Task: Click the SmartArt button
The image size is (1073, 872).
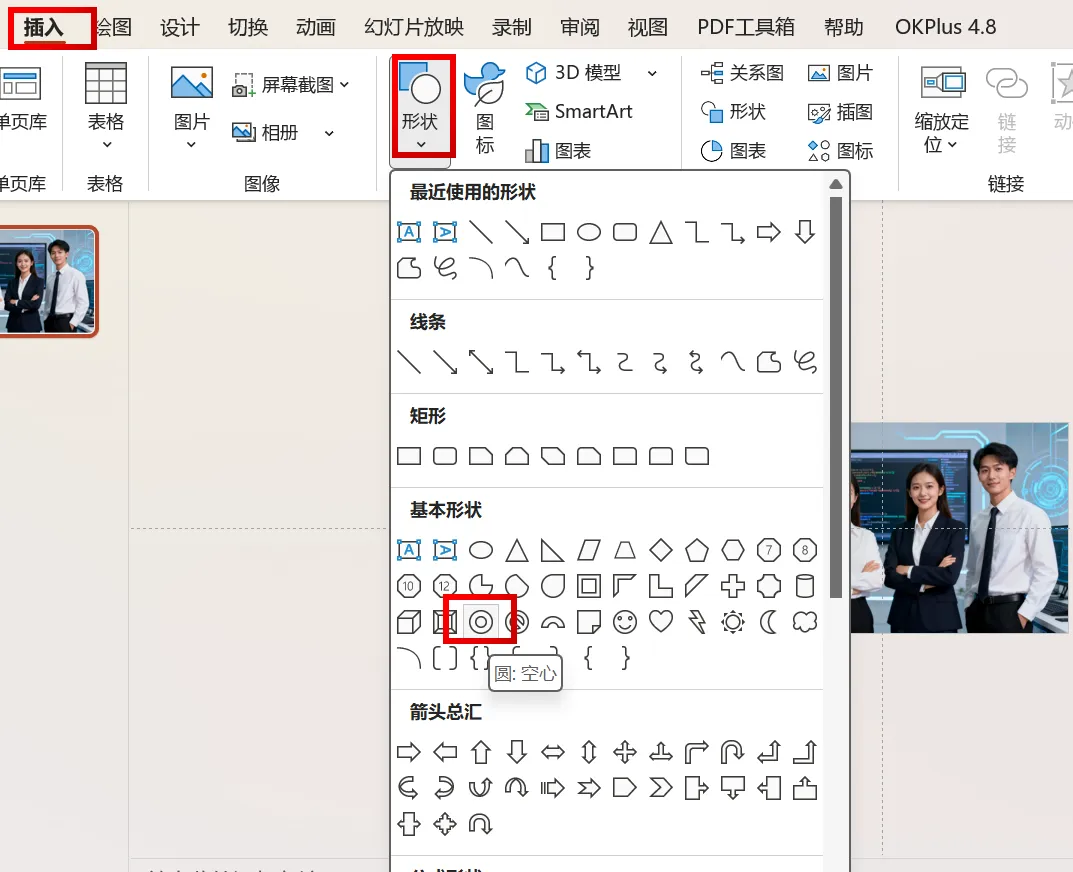Action: click(x=579, y=111)
